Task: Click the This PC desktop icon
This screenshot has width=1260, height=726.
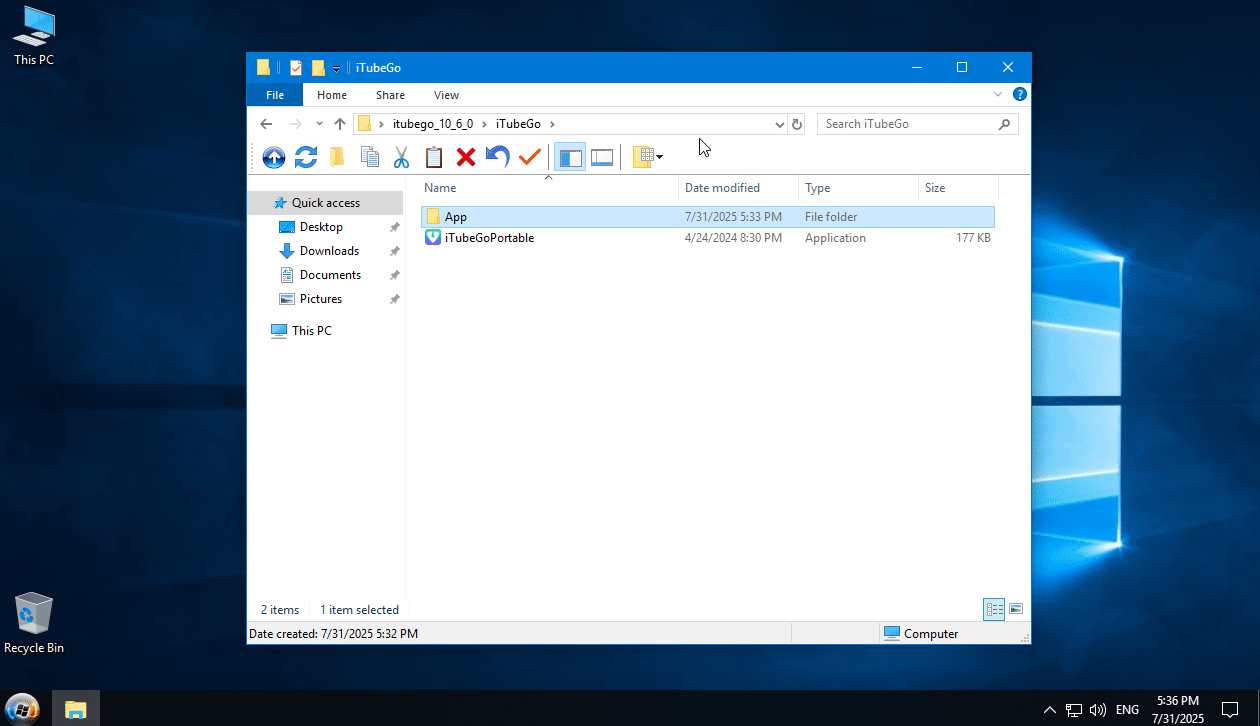Action: coord(34,36)
